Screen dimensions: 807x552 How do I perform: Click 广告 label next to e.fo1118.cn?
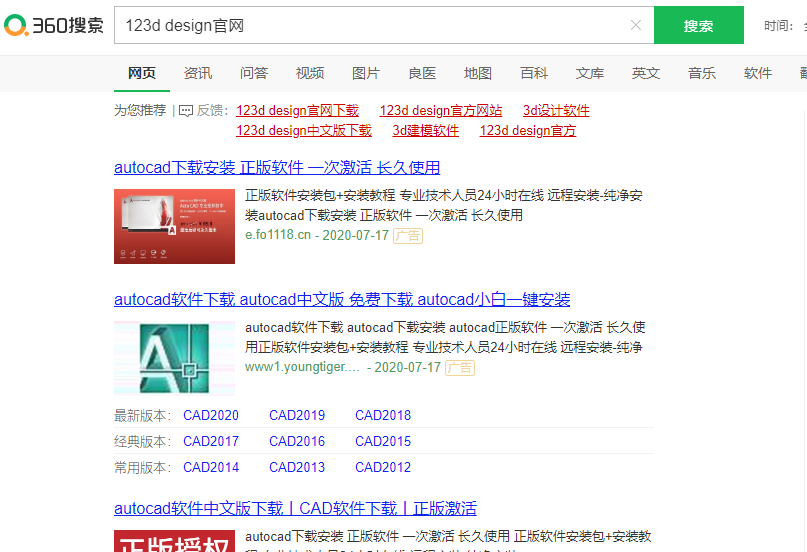pos(408,236)
